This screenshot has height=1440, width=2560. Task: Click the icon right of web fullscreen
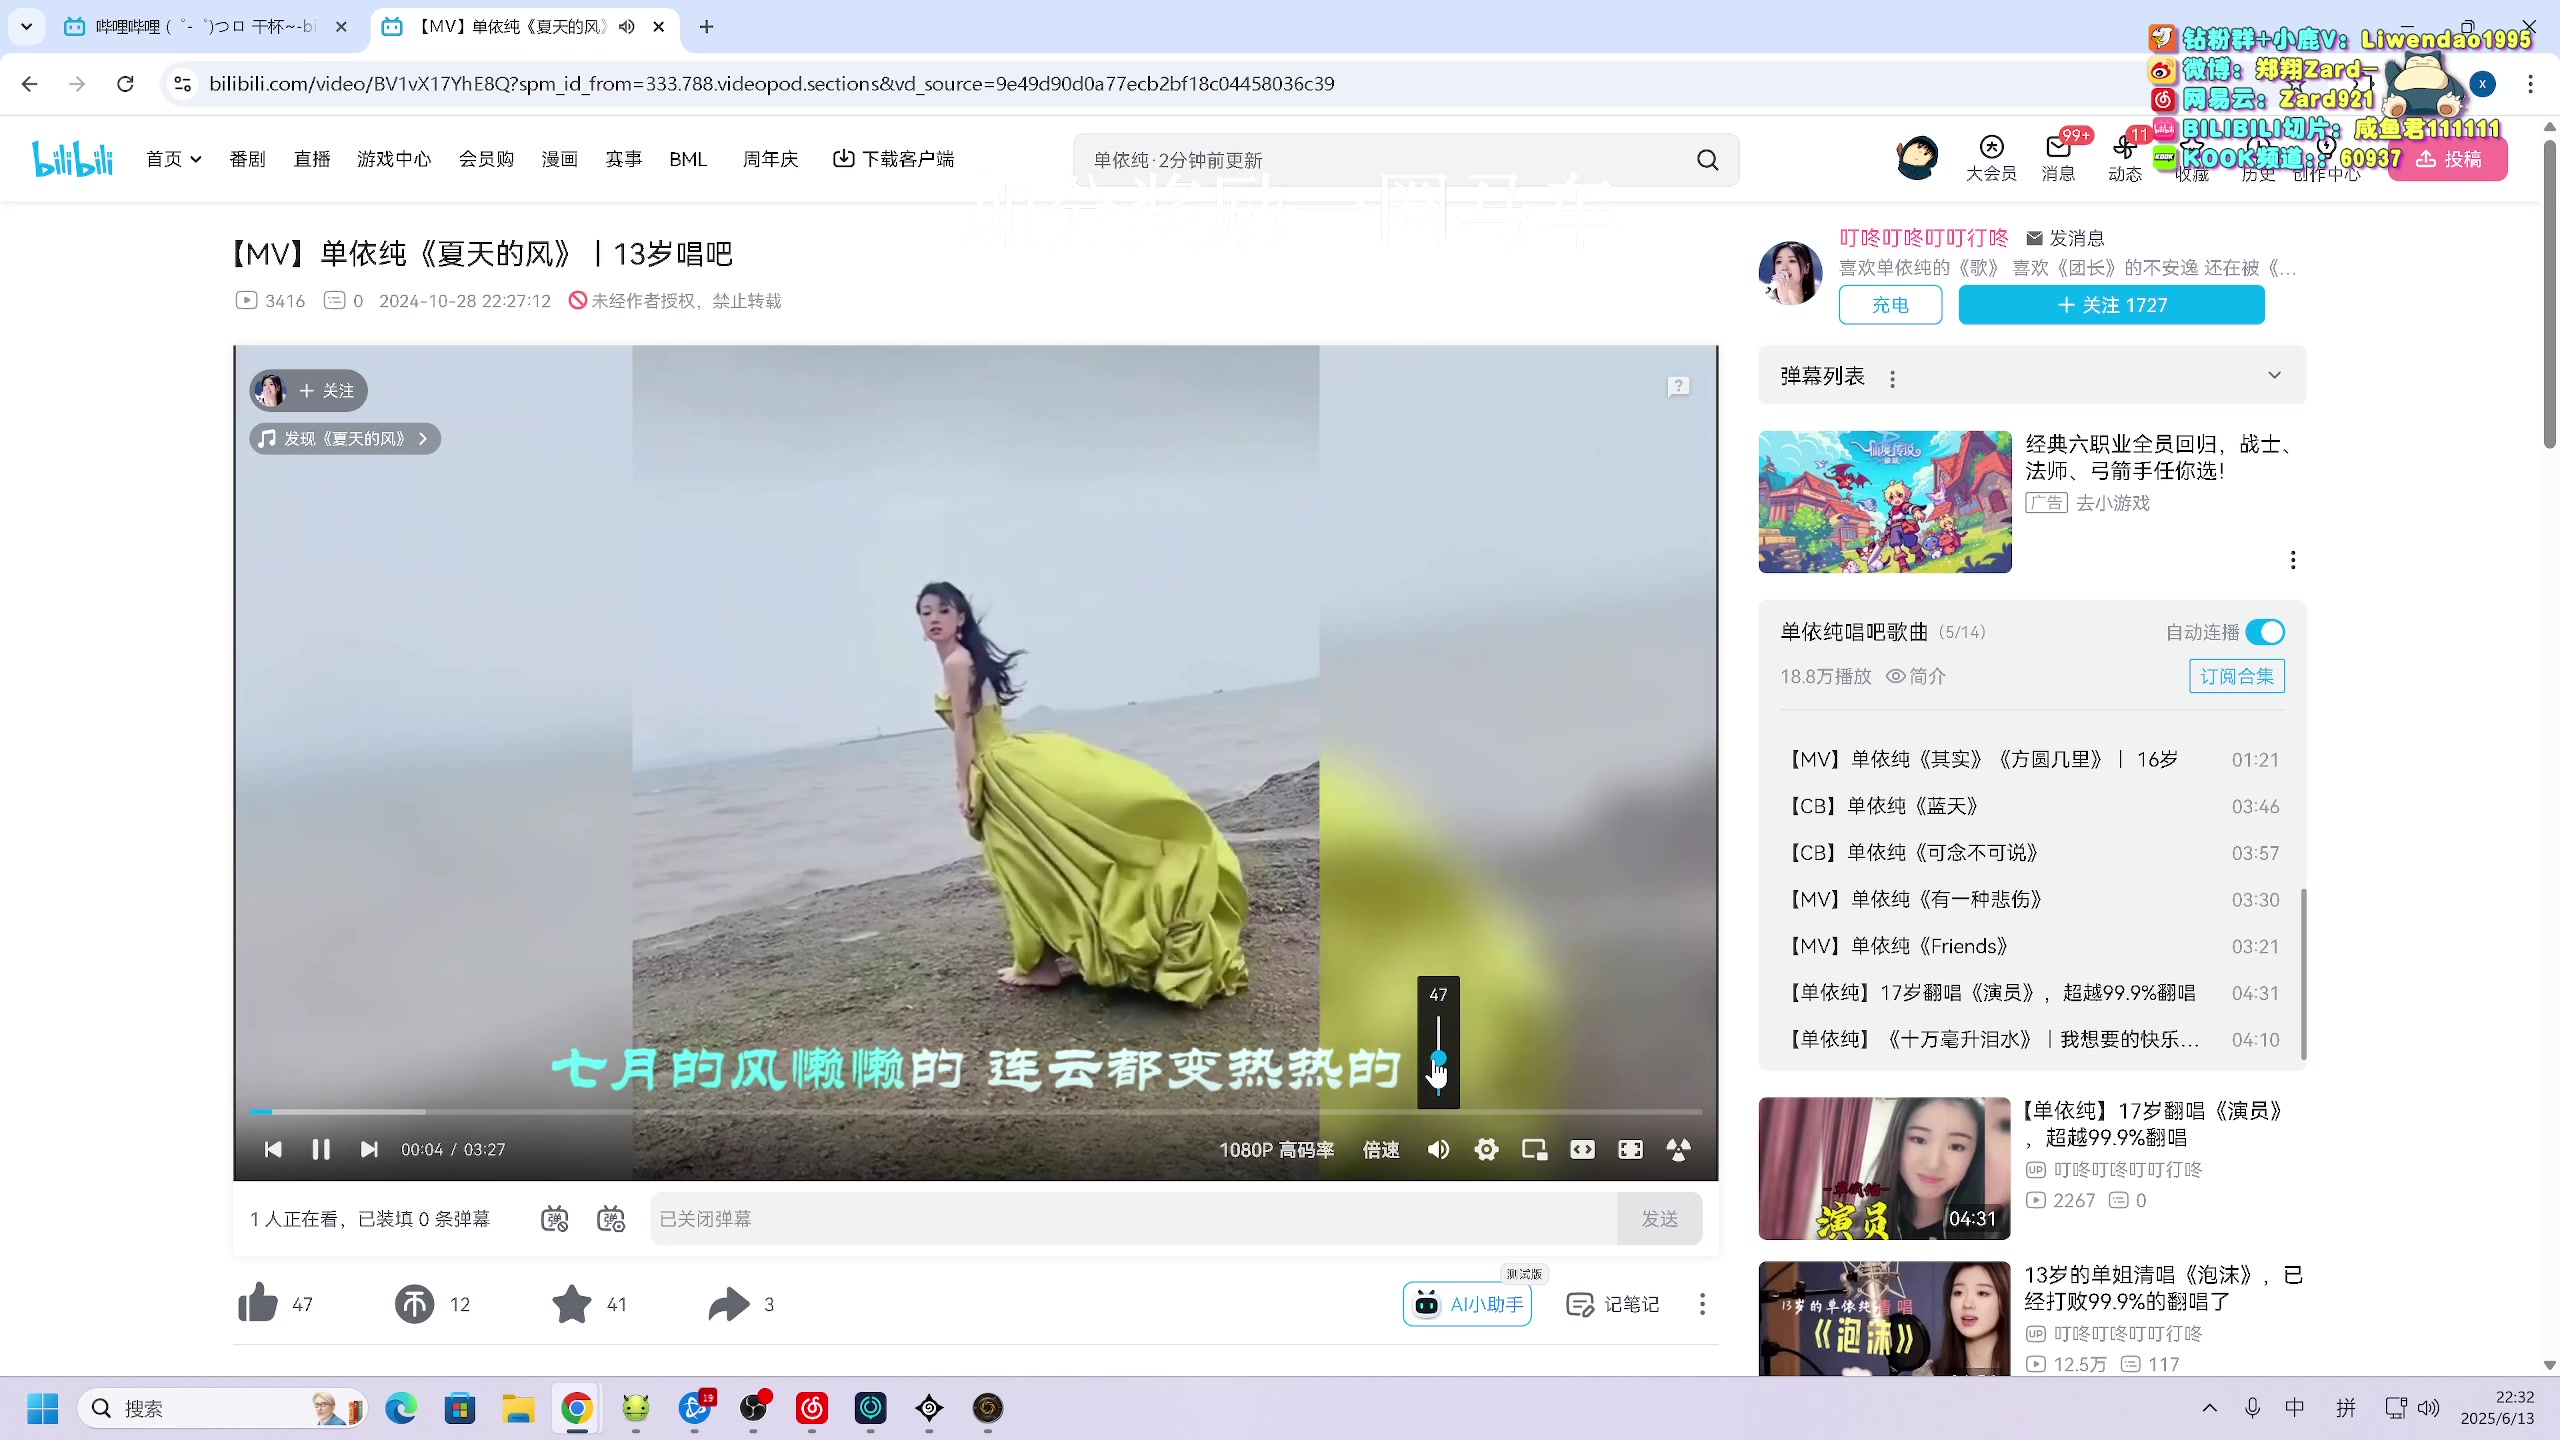tap(1678, 1149)
